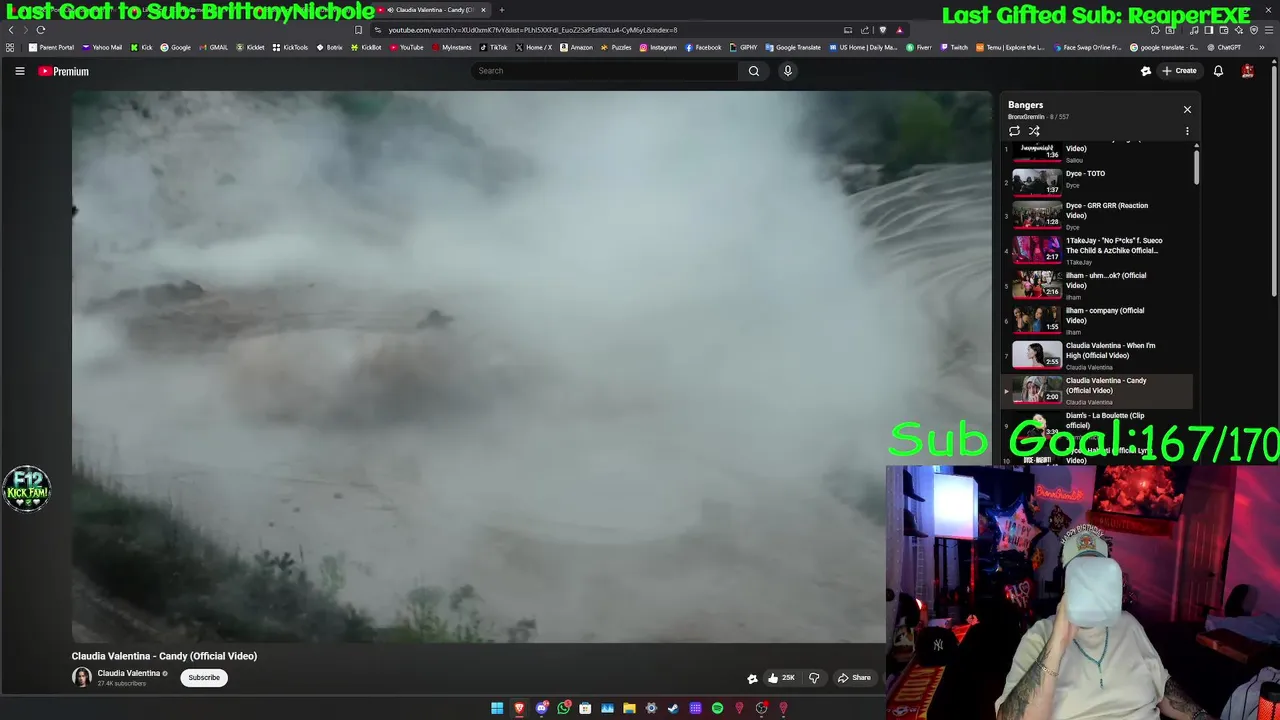Image resolution: width=1280 pixels, height=720 pixels.
Task: Click the Share button
Action: tap(854, 678)
